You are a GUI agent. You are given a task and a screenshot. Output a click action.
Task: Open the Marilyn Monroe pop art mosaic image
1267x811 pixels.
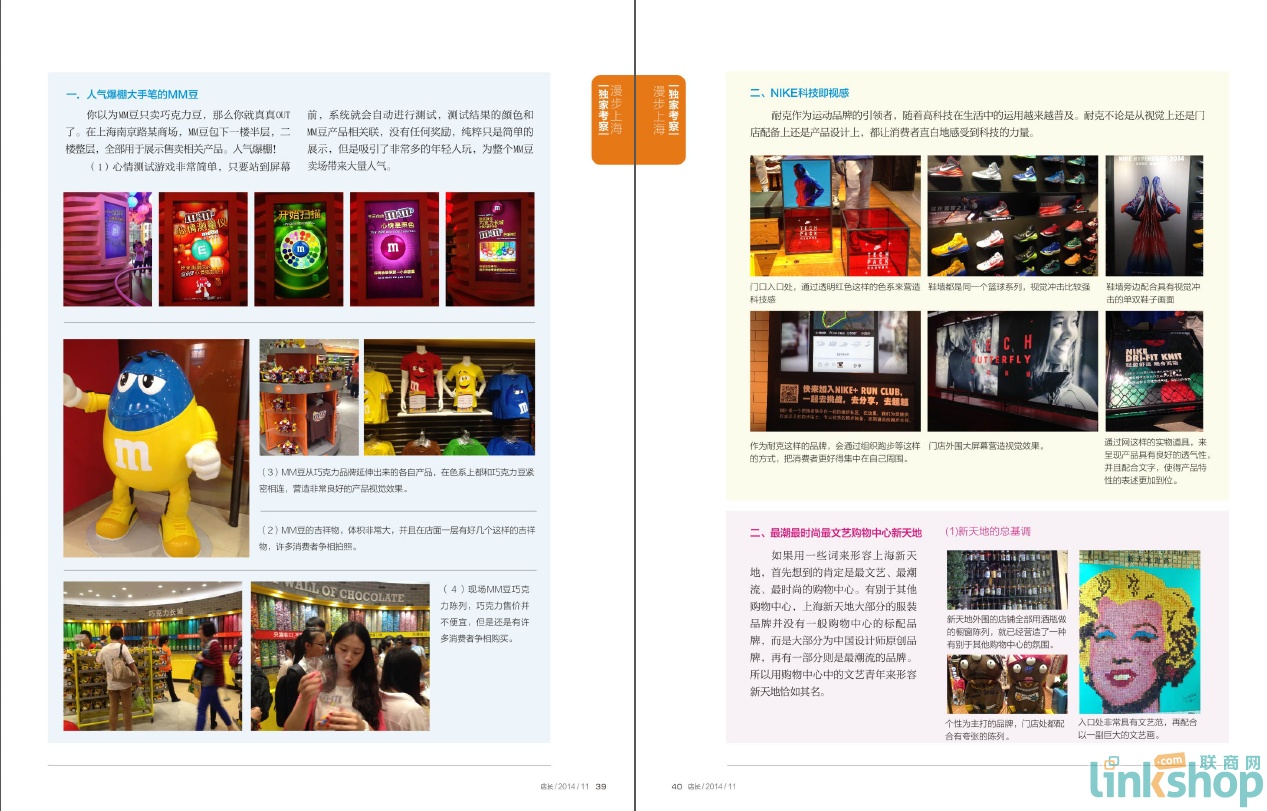click(x=1138, y=631)
